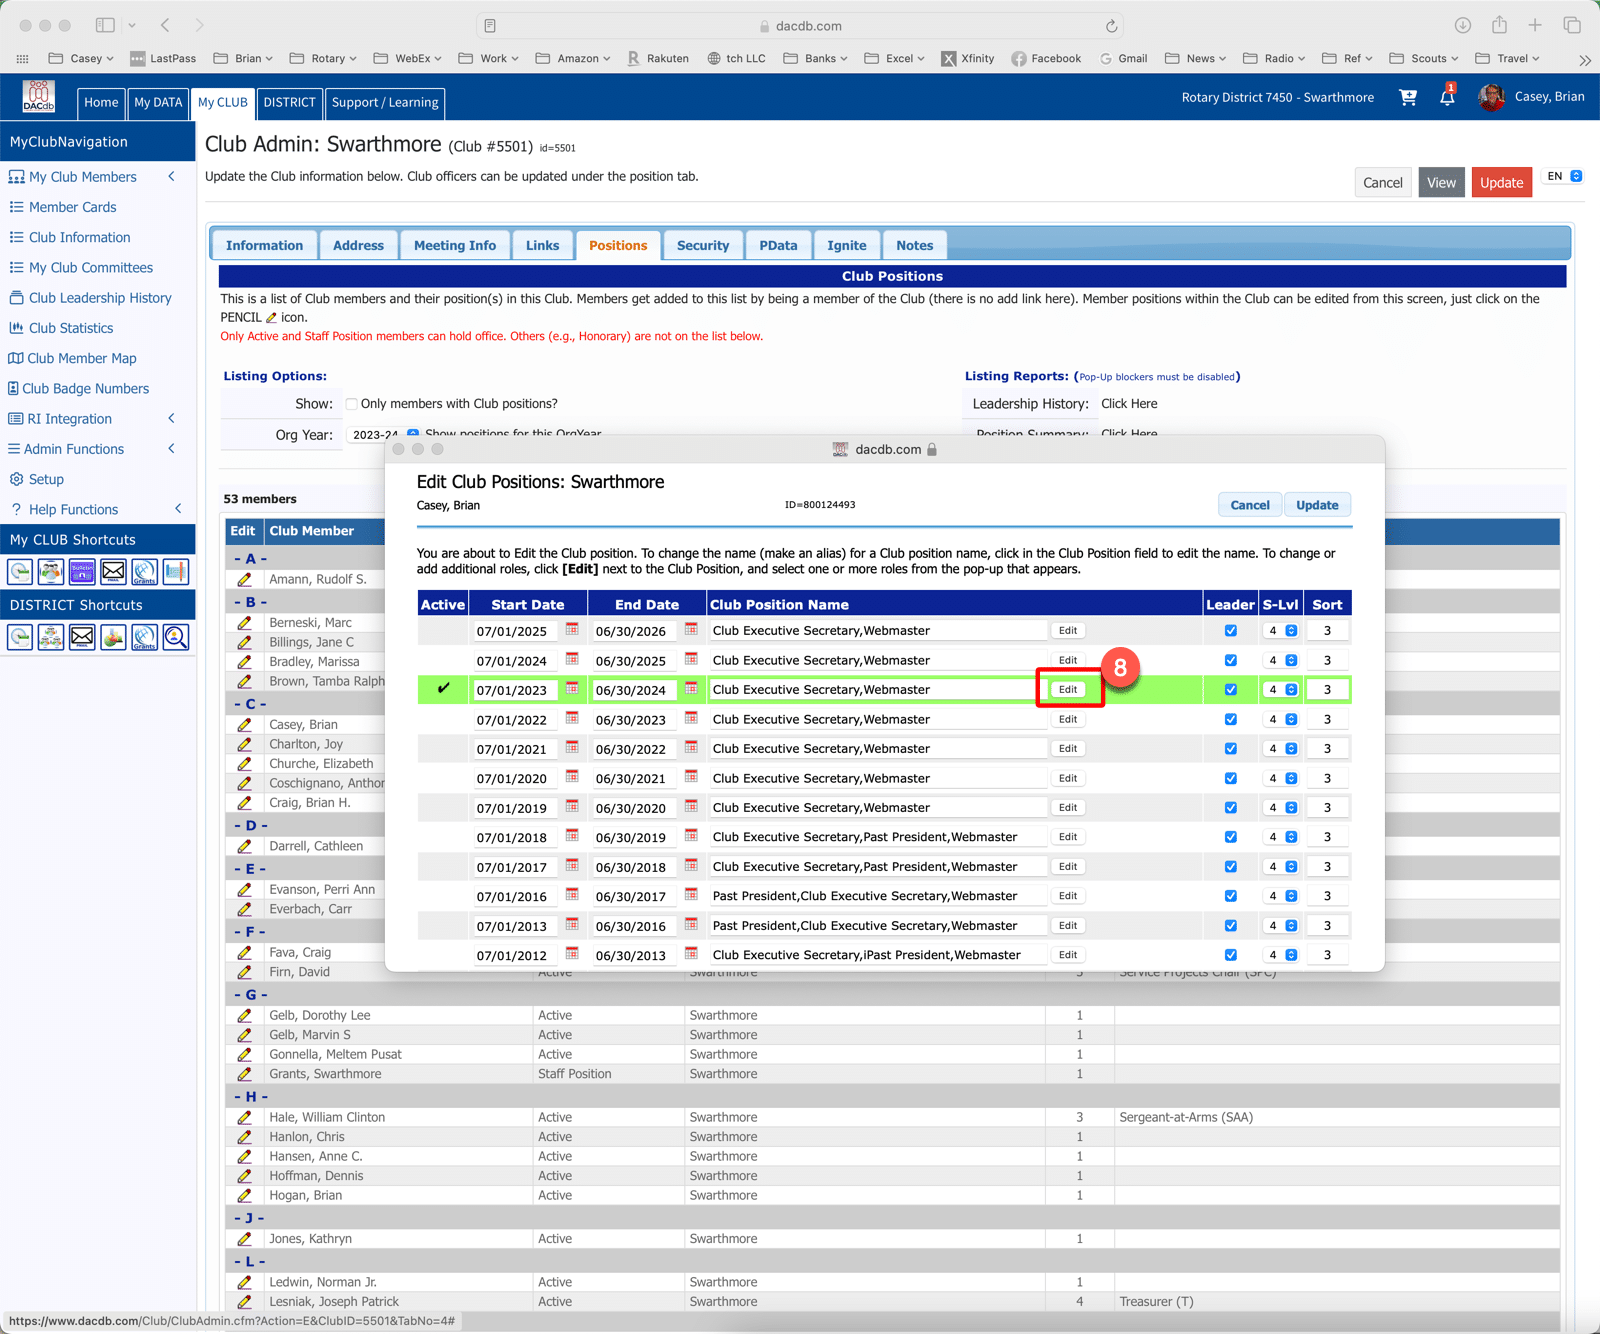Expand Admin Functions sidebar chevron

(x=172, y=449)
